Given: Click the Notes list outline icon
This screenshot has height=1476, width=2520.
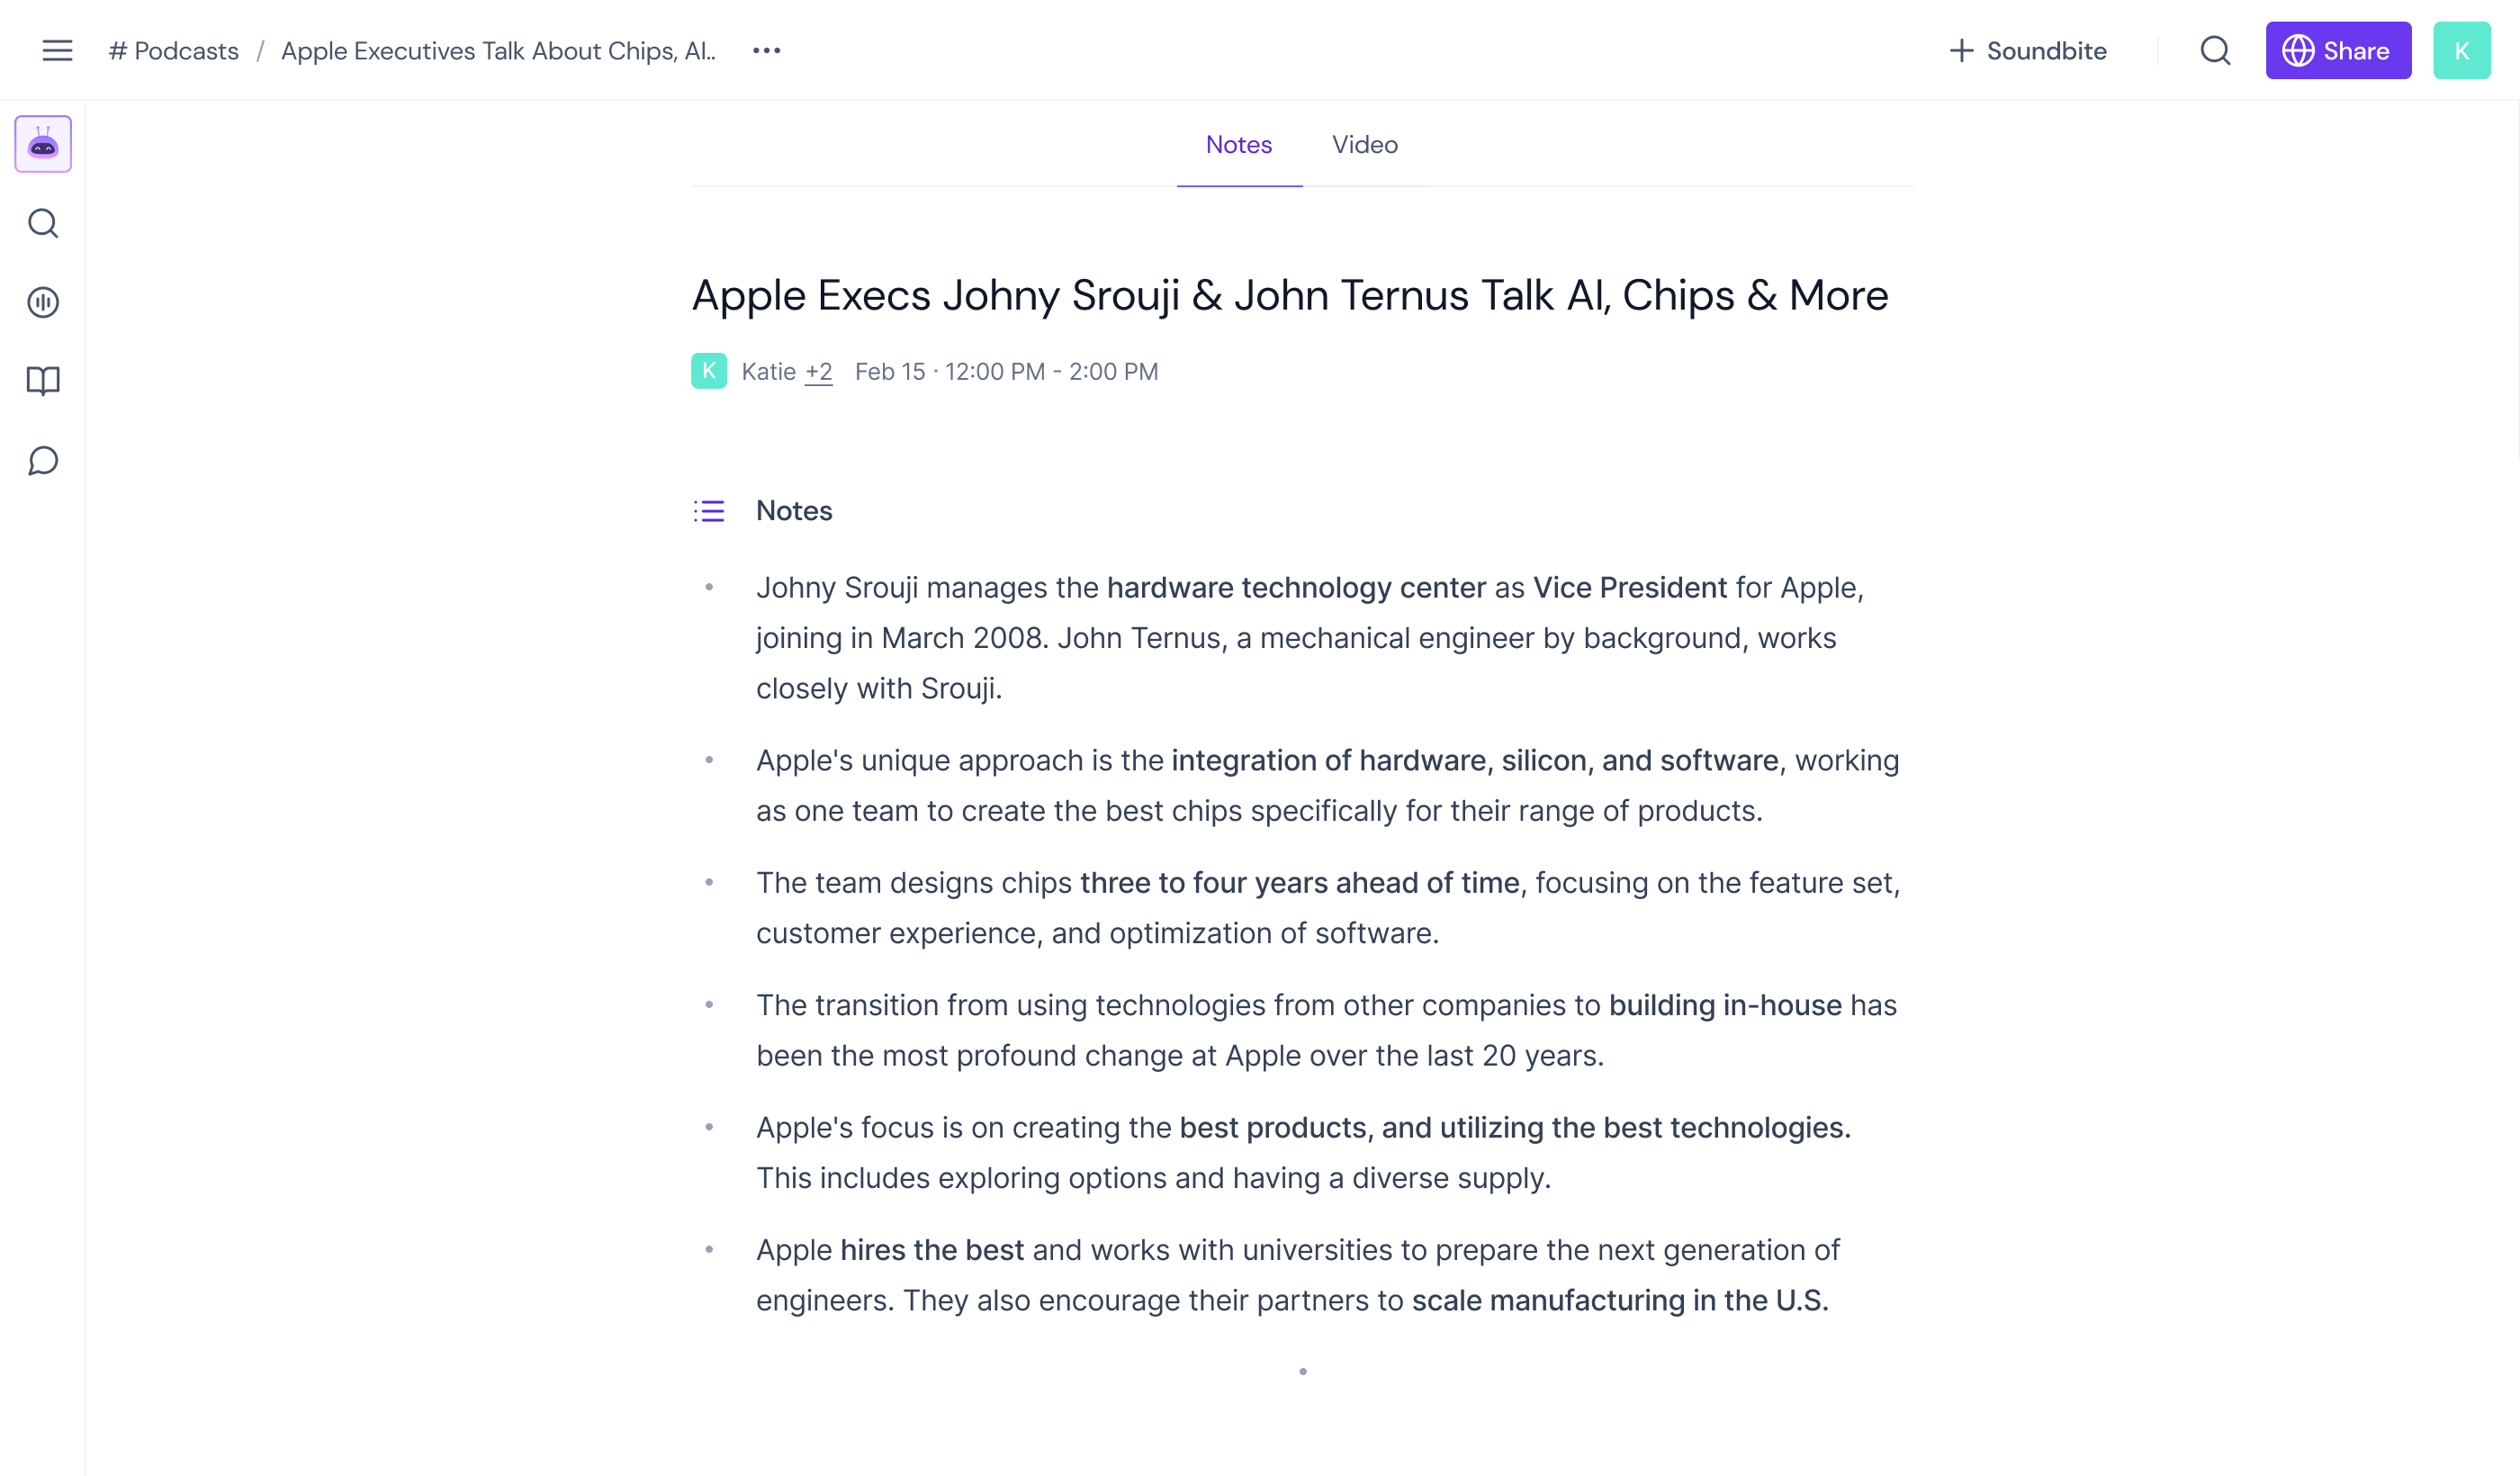Looking at the screenshot, I should [709, 511].
